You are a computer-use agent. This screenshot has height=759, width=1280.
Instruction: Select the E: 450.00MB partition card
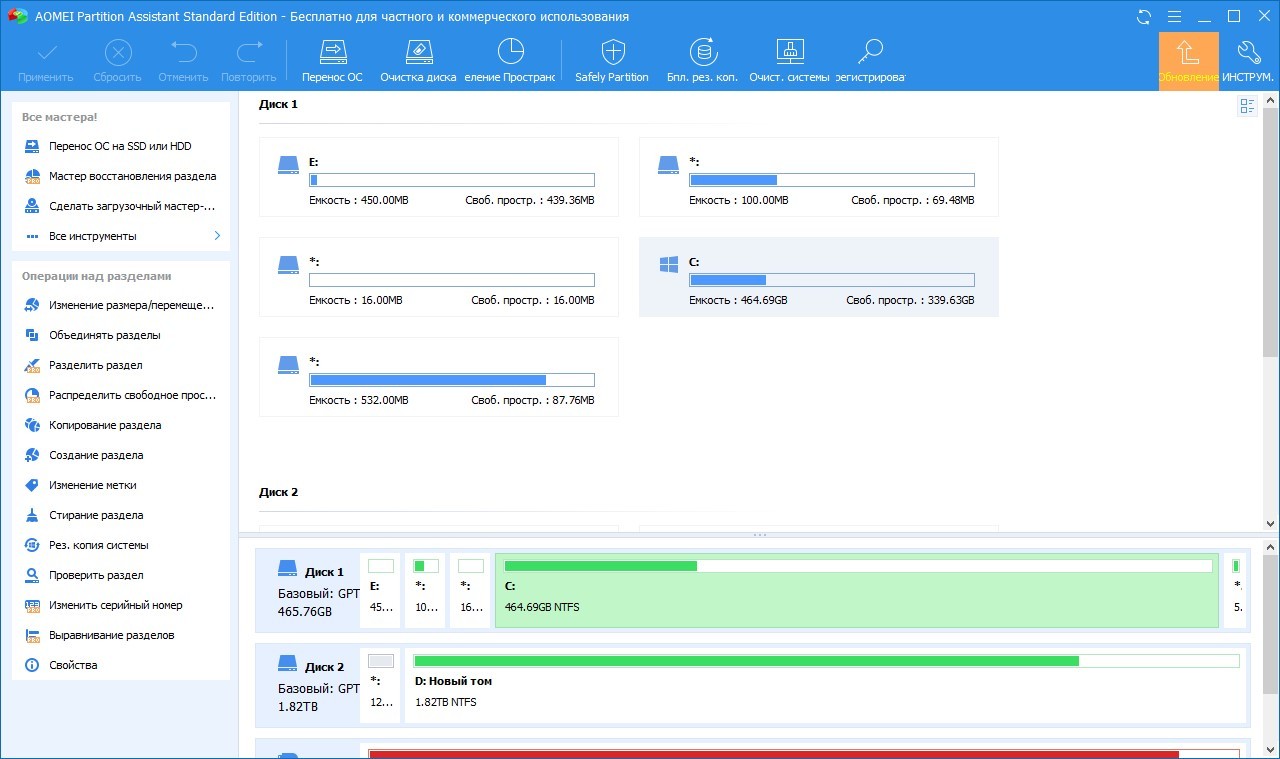pyautogui.click(x=438, y=177)
